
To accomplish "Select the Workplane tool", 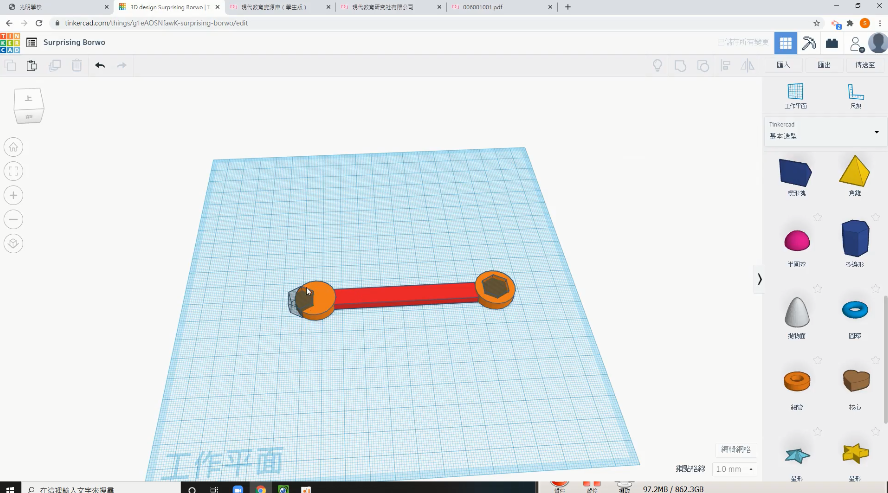I will click(796, 96).
